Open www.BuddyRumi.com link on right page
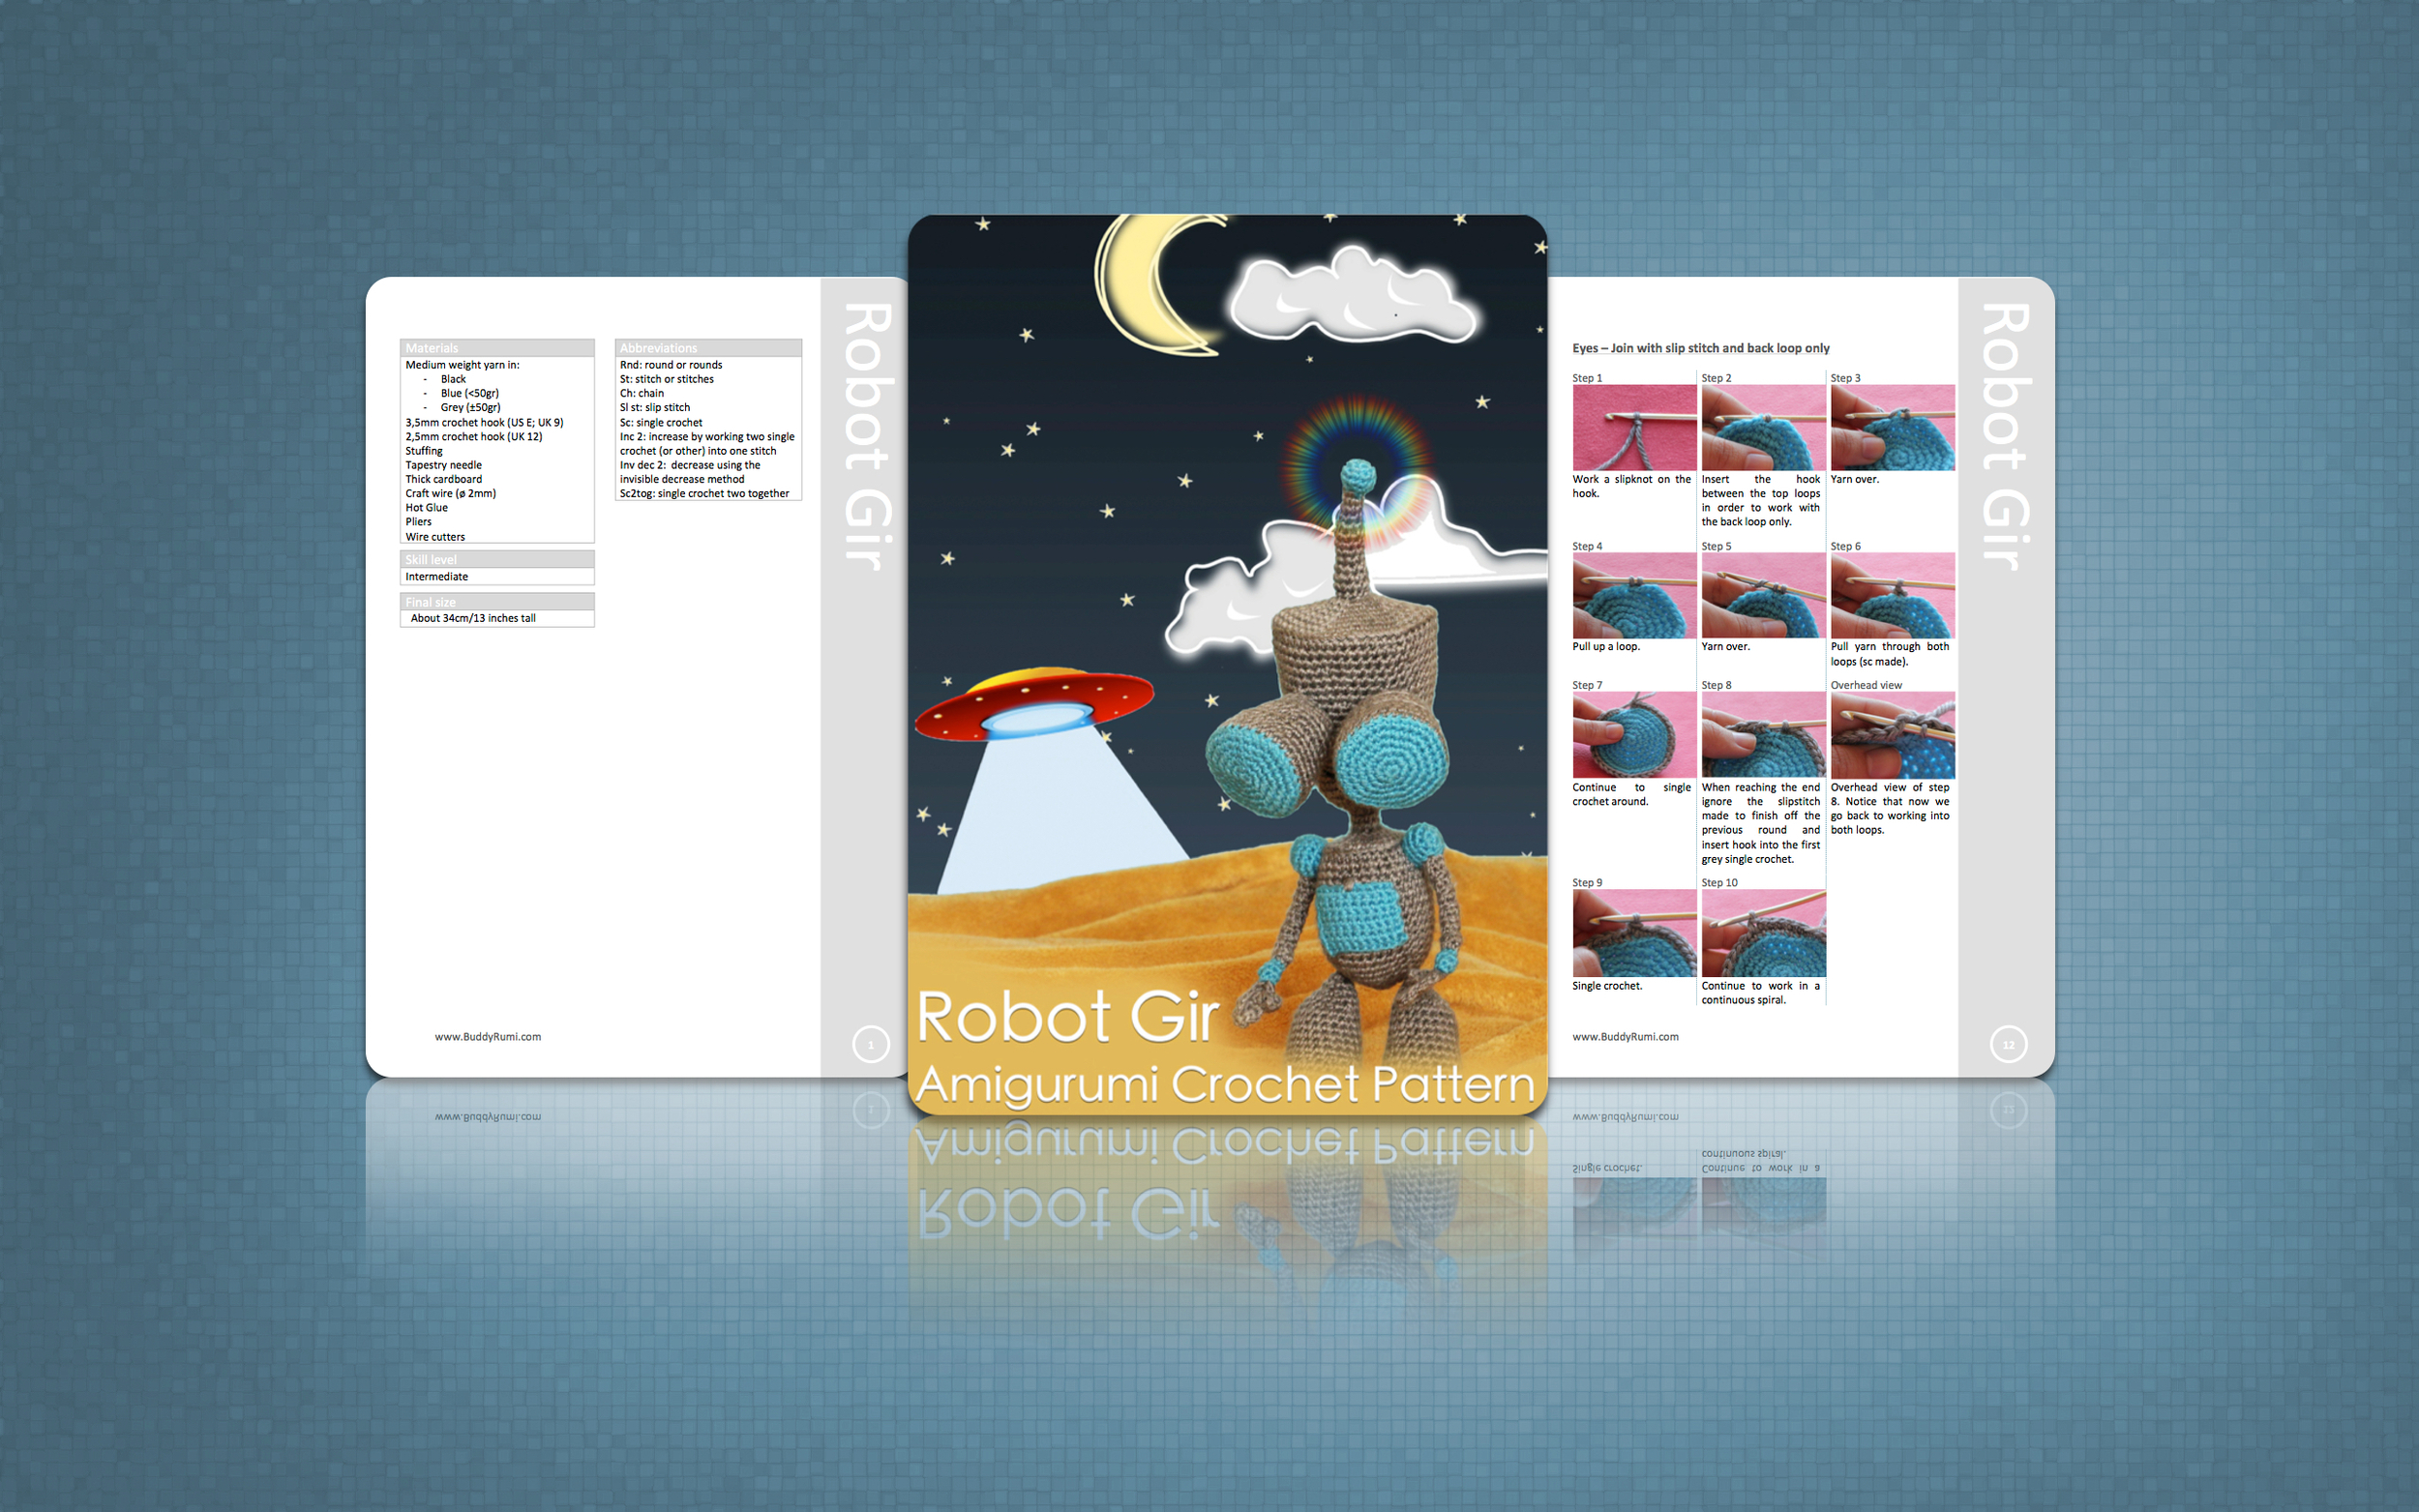Viewport: 2419px width, 1512px height. [1625, 1037]
